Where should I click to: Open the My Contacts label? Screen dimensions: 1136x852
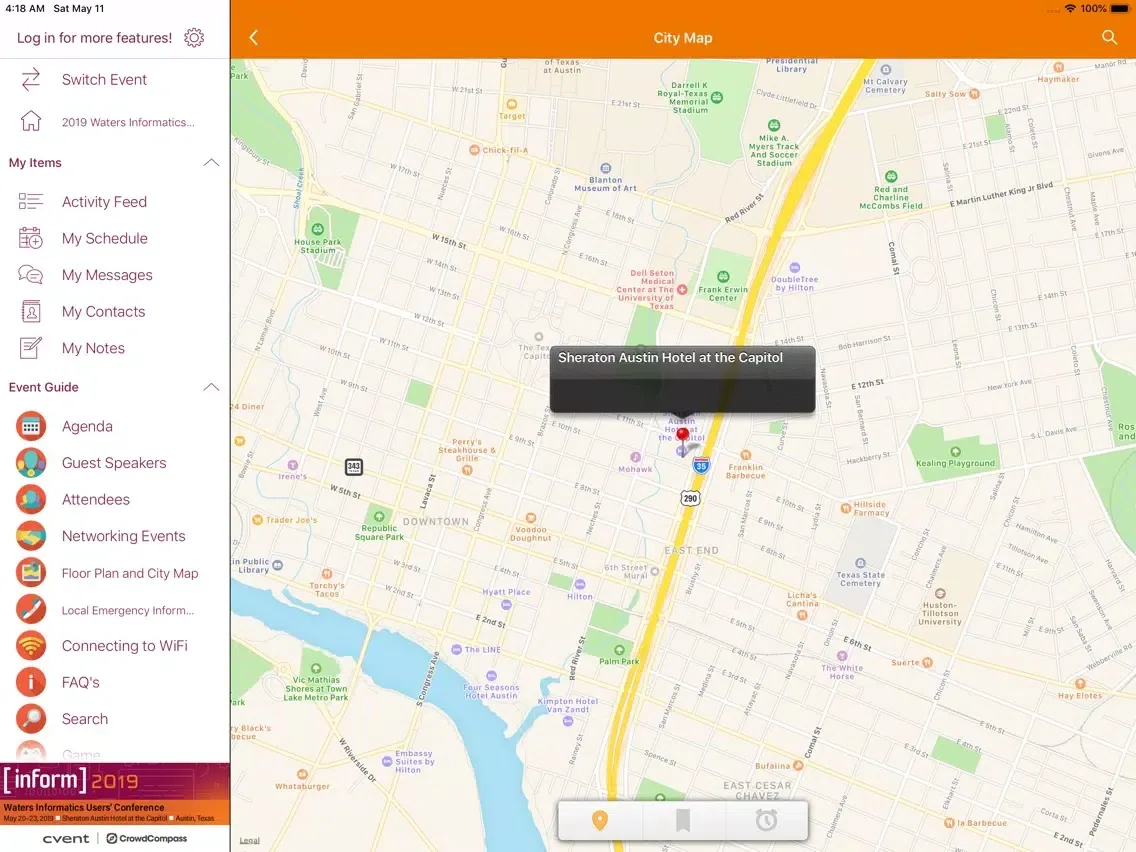(104, 312)
